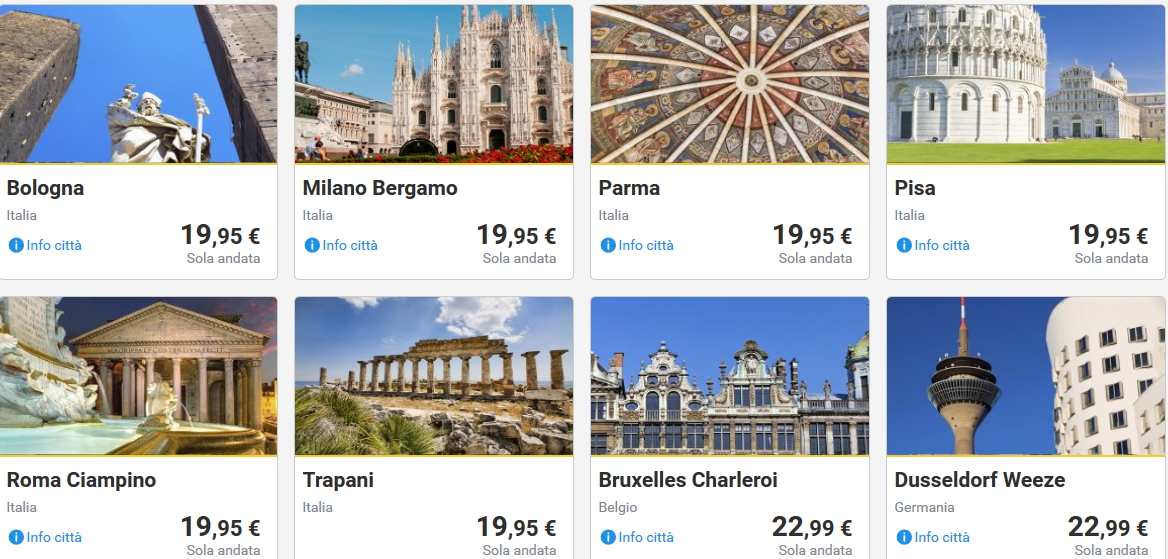The image size is (1168, 559).
Task: Click the info icon under Bruxelles Charleroi
Action: point(608,537)
